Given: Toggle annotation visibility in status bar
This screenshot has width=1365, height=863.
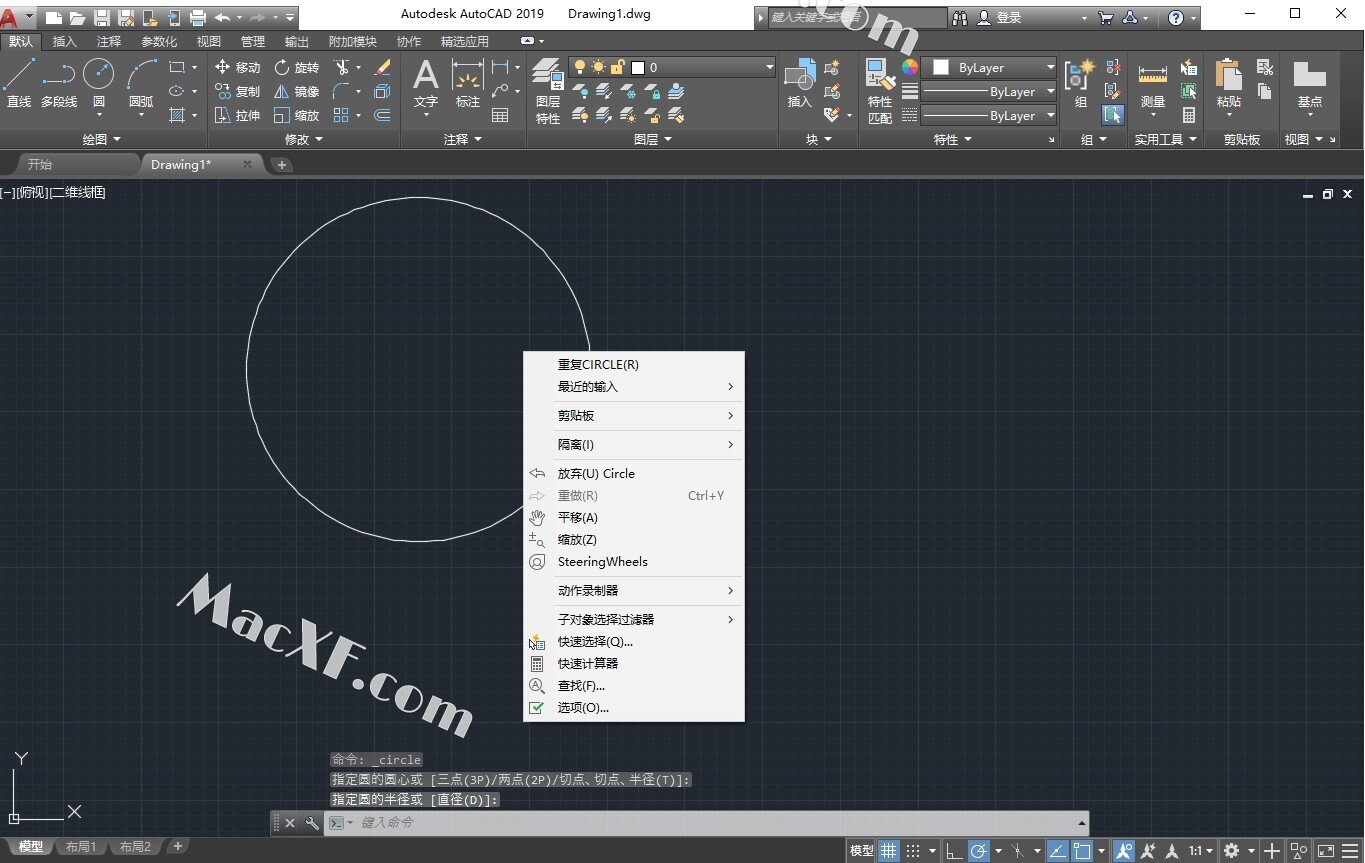Looking at the screenshot, I should pyautogui.click(x=1124, y=851).
